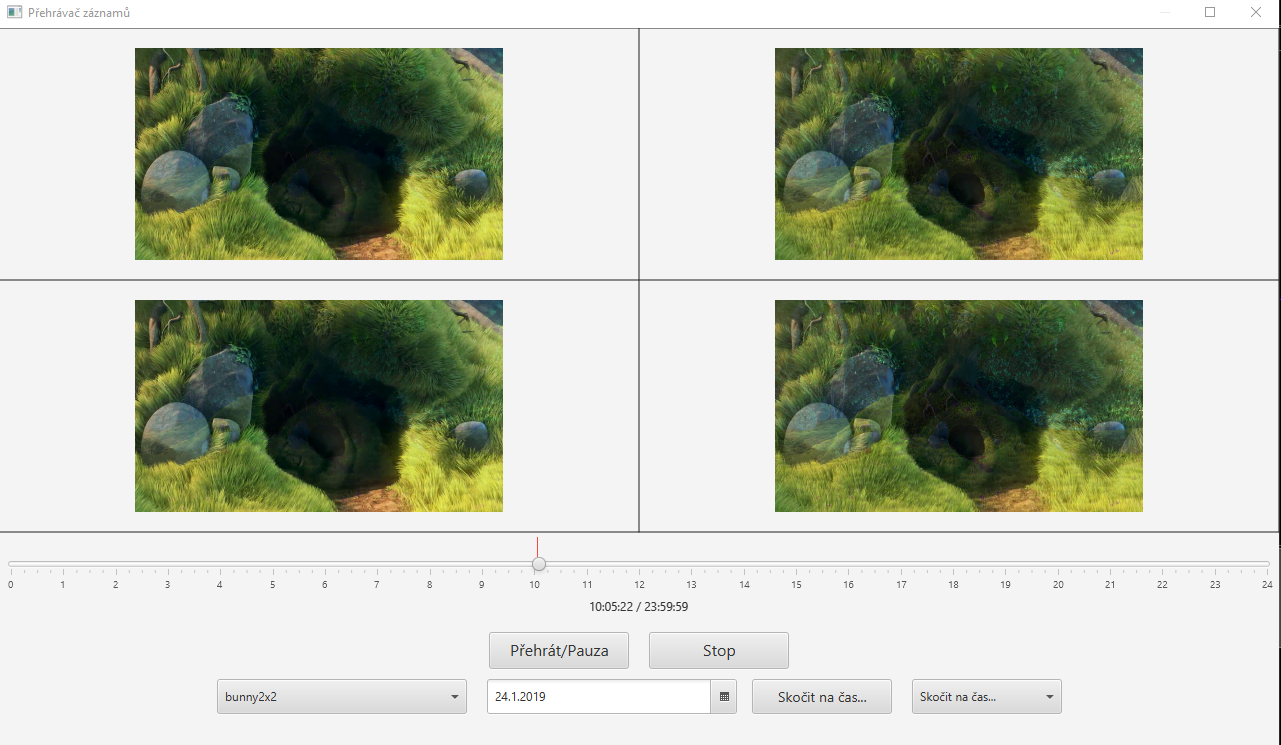Seek to hour 22 on the timeline
The width and height of the screenshot is (1281, 745).
1162,564
